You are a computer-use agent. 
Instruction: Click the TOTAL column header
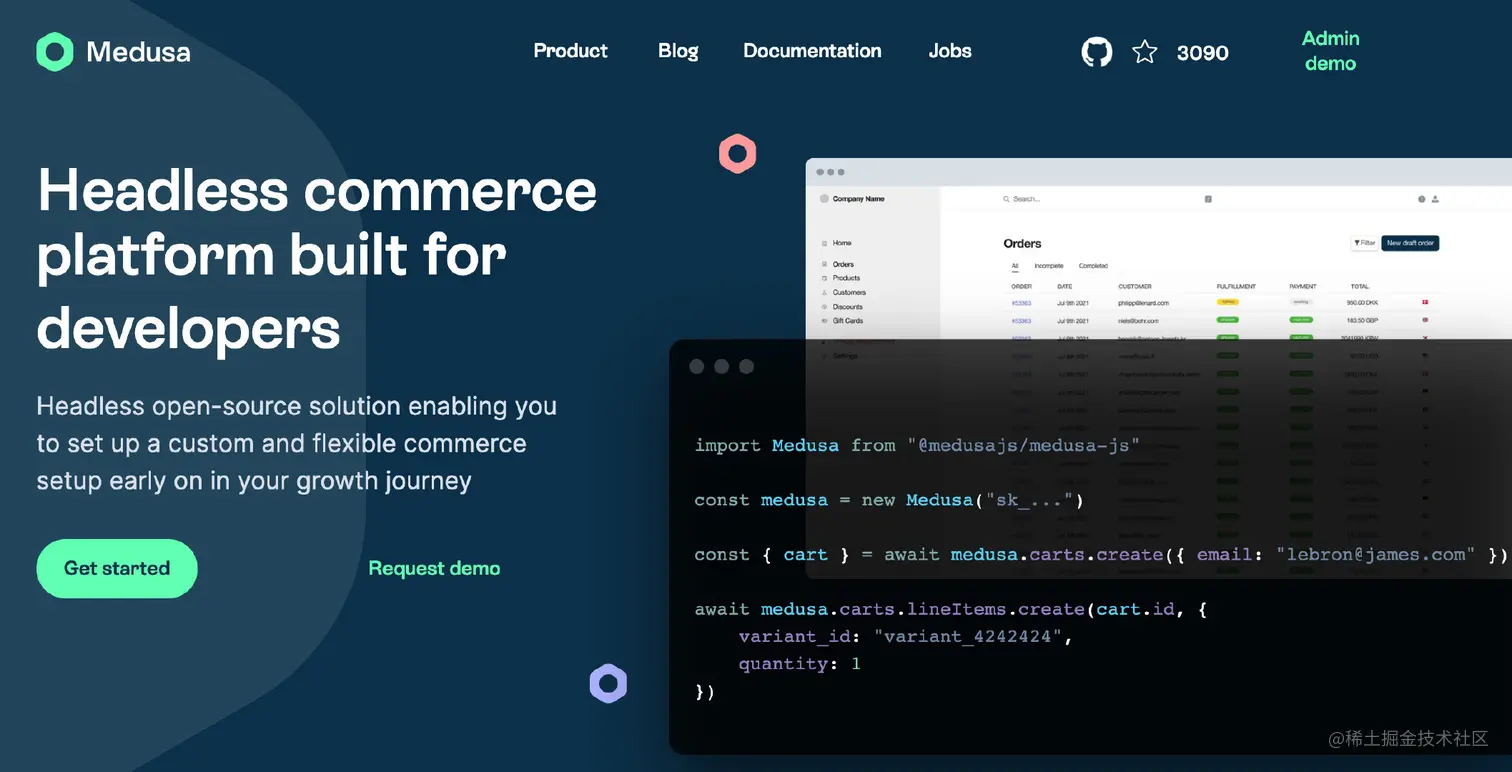tap(1359, 287)
